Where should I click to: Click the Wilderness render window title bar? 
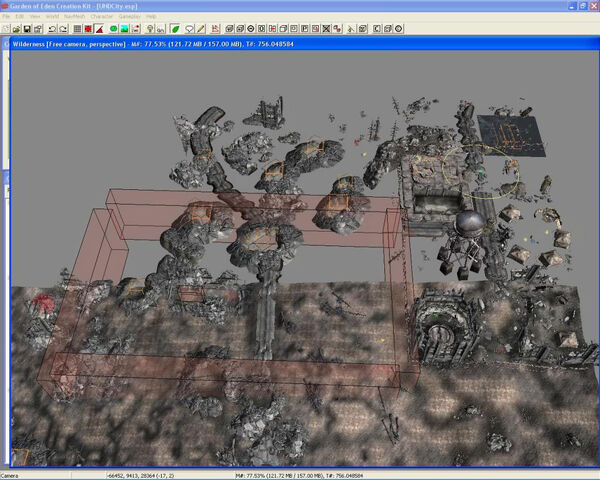tap(305, 44)
